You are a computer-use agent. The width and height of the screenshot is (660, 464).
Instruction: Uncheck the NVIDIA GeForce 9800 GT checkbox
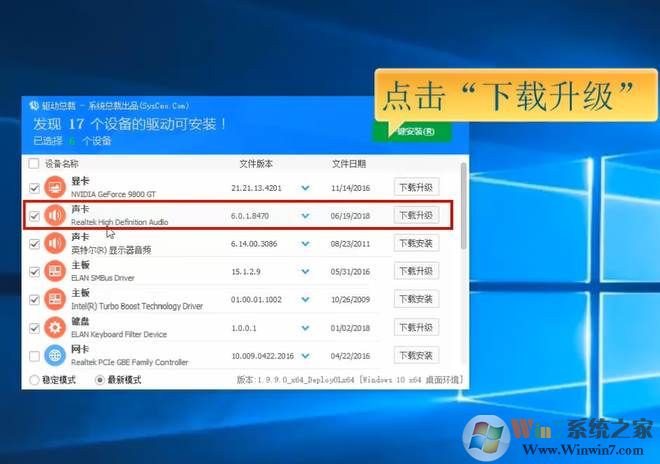(34, 188)
